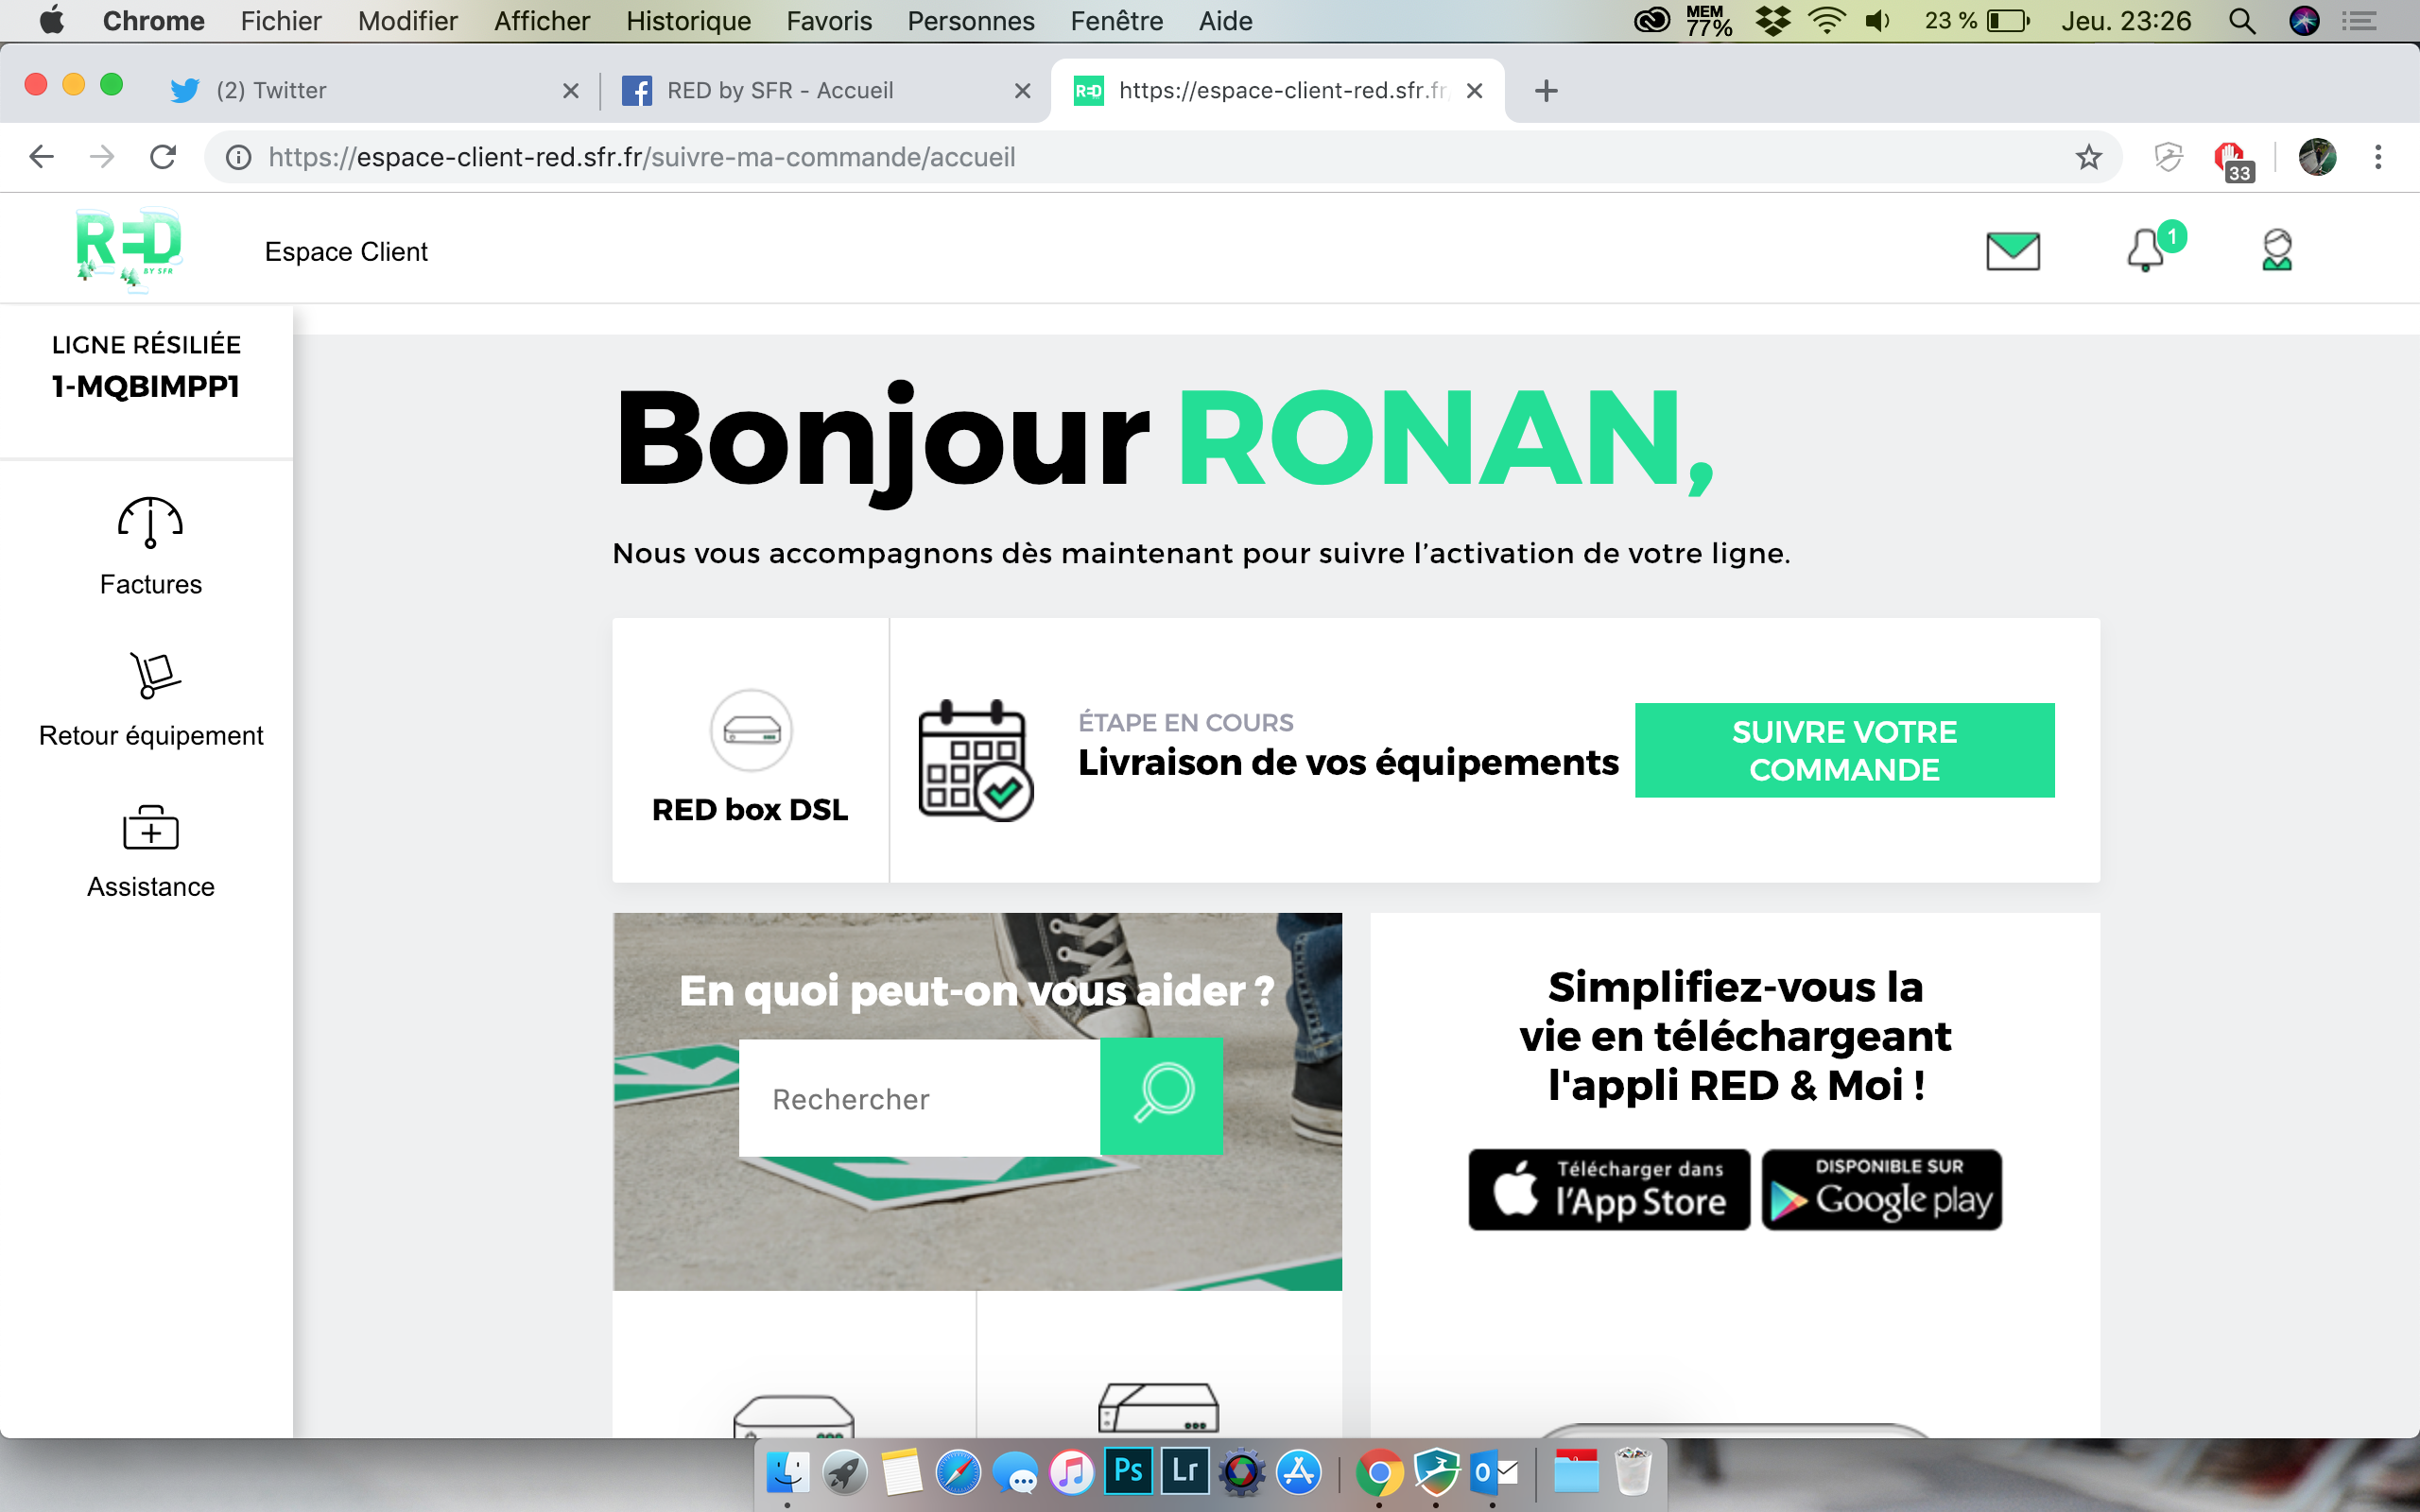Go back with browser back arrow

pos(41,157)
